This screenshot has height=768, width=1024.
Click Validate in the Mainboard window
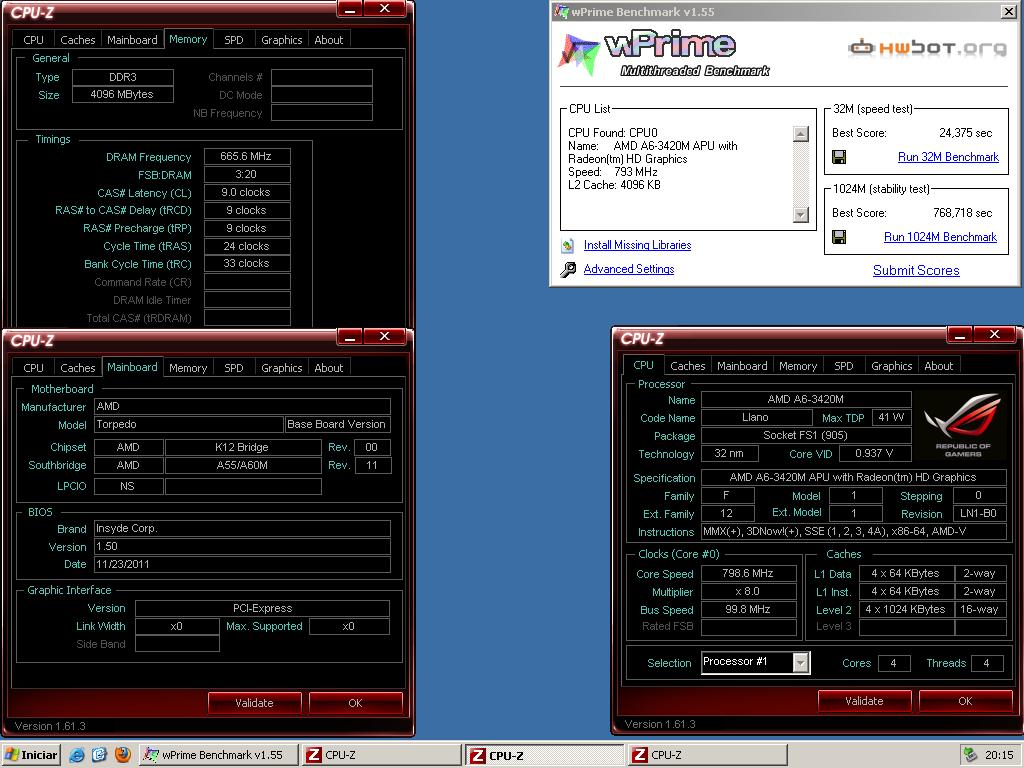(254, 703)
